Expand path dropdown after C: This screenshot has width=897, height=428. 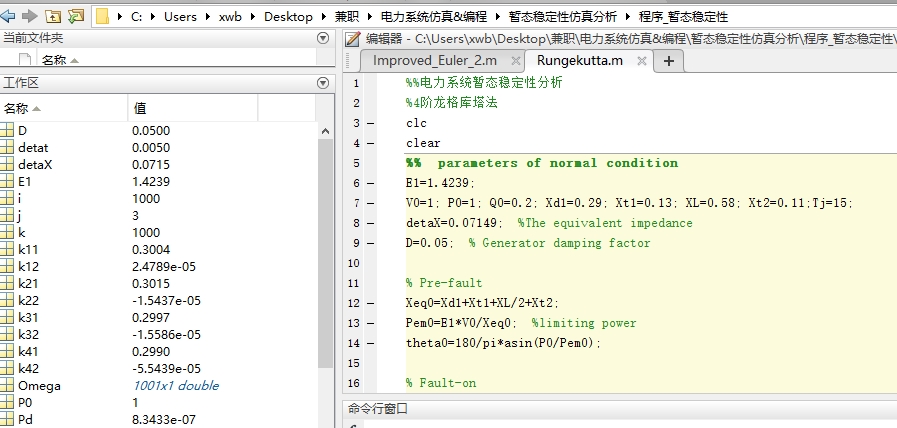tap(153, 17)
